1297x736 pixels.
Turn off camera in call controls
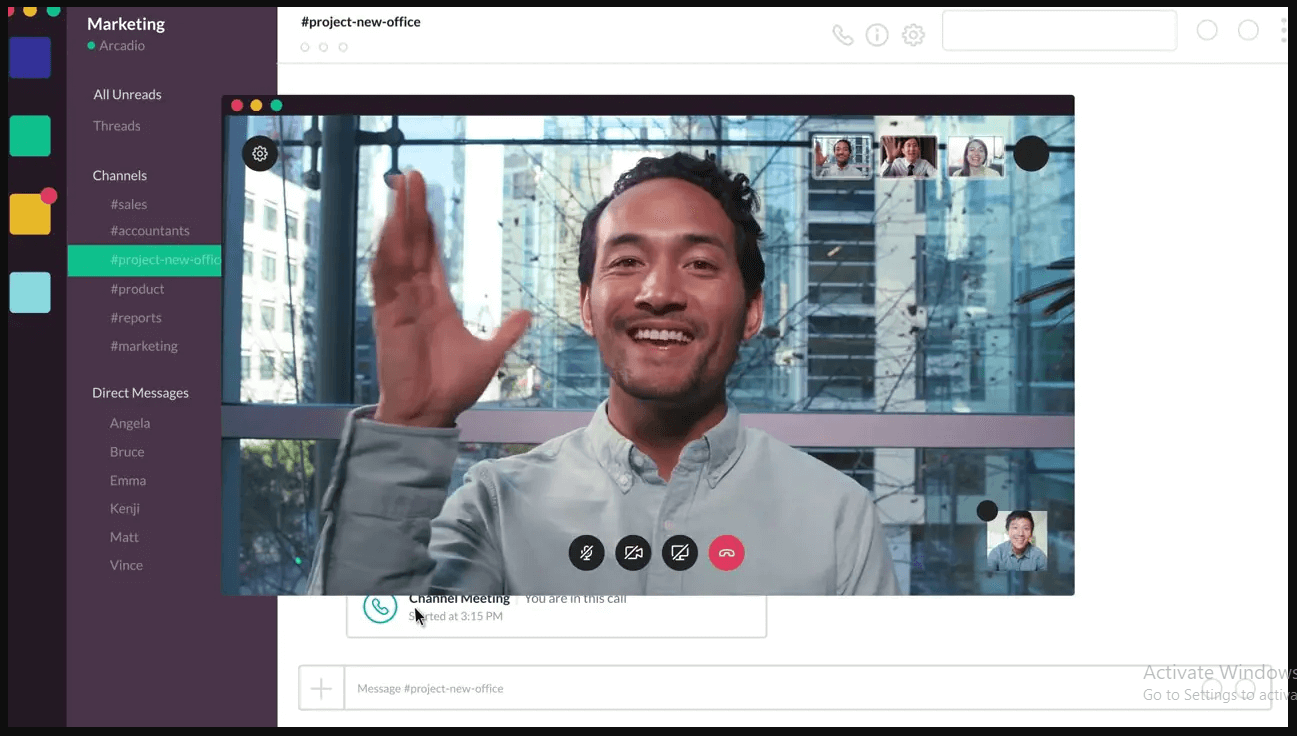tap(633, 553)
